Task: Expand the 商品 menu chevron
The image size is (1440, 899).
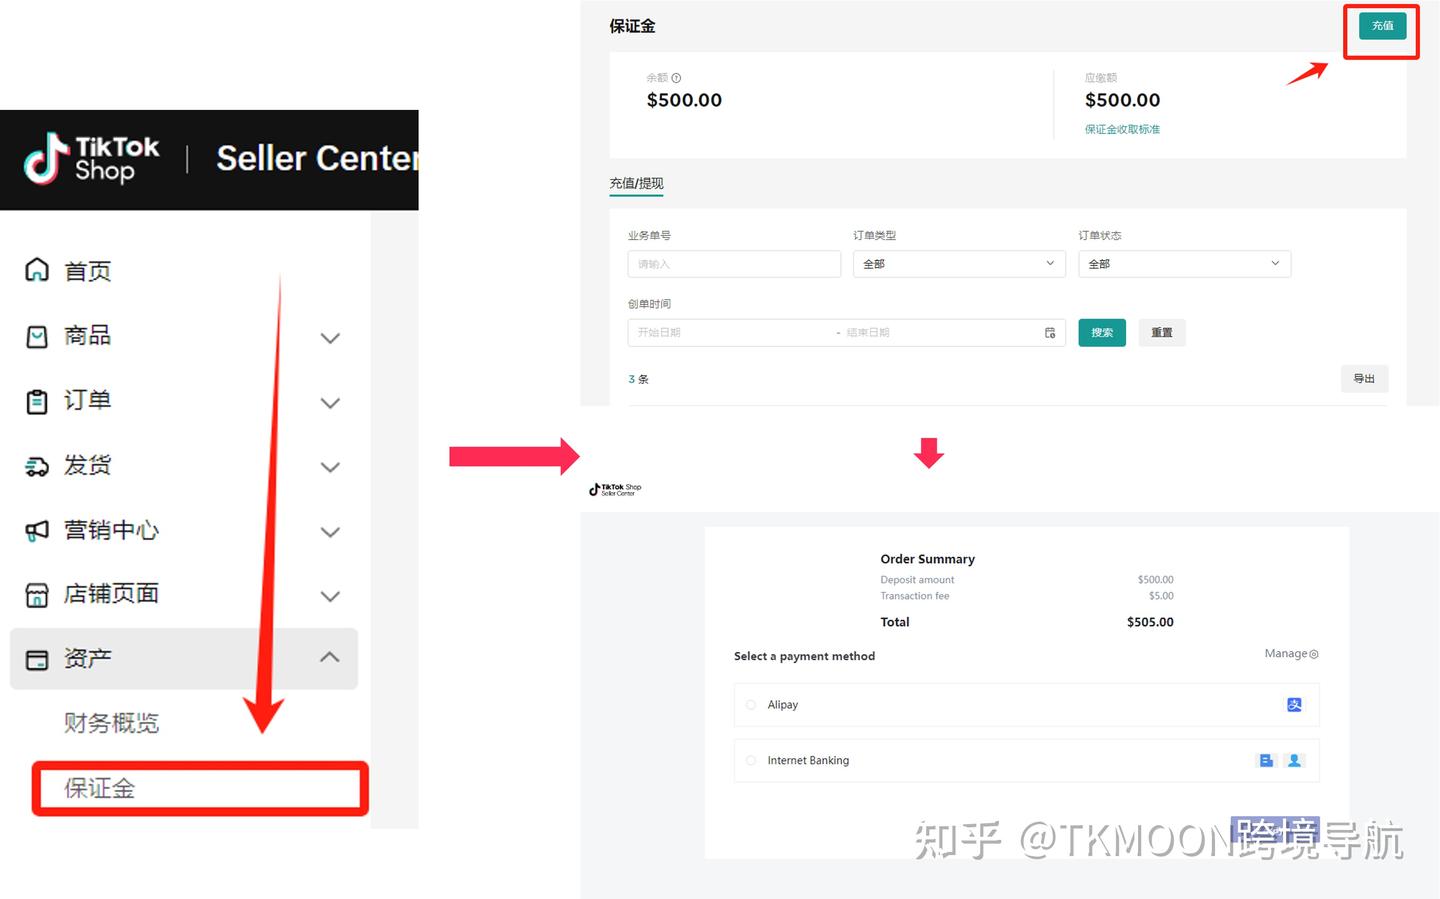Action: 330,338
